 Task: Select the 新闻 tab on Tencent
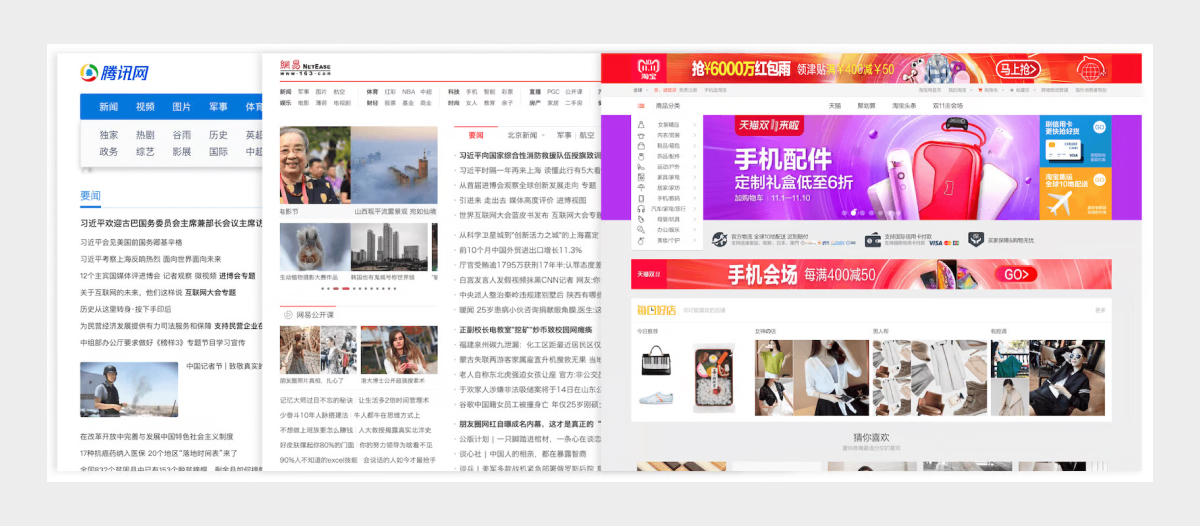[109, 107]
